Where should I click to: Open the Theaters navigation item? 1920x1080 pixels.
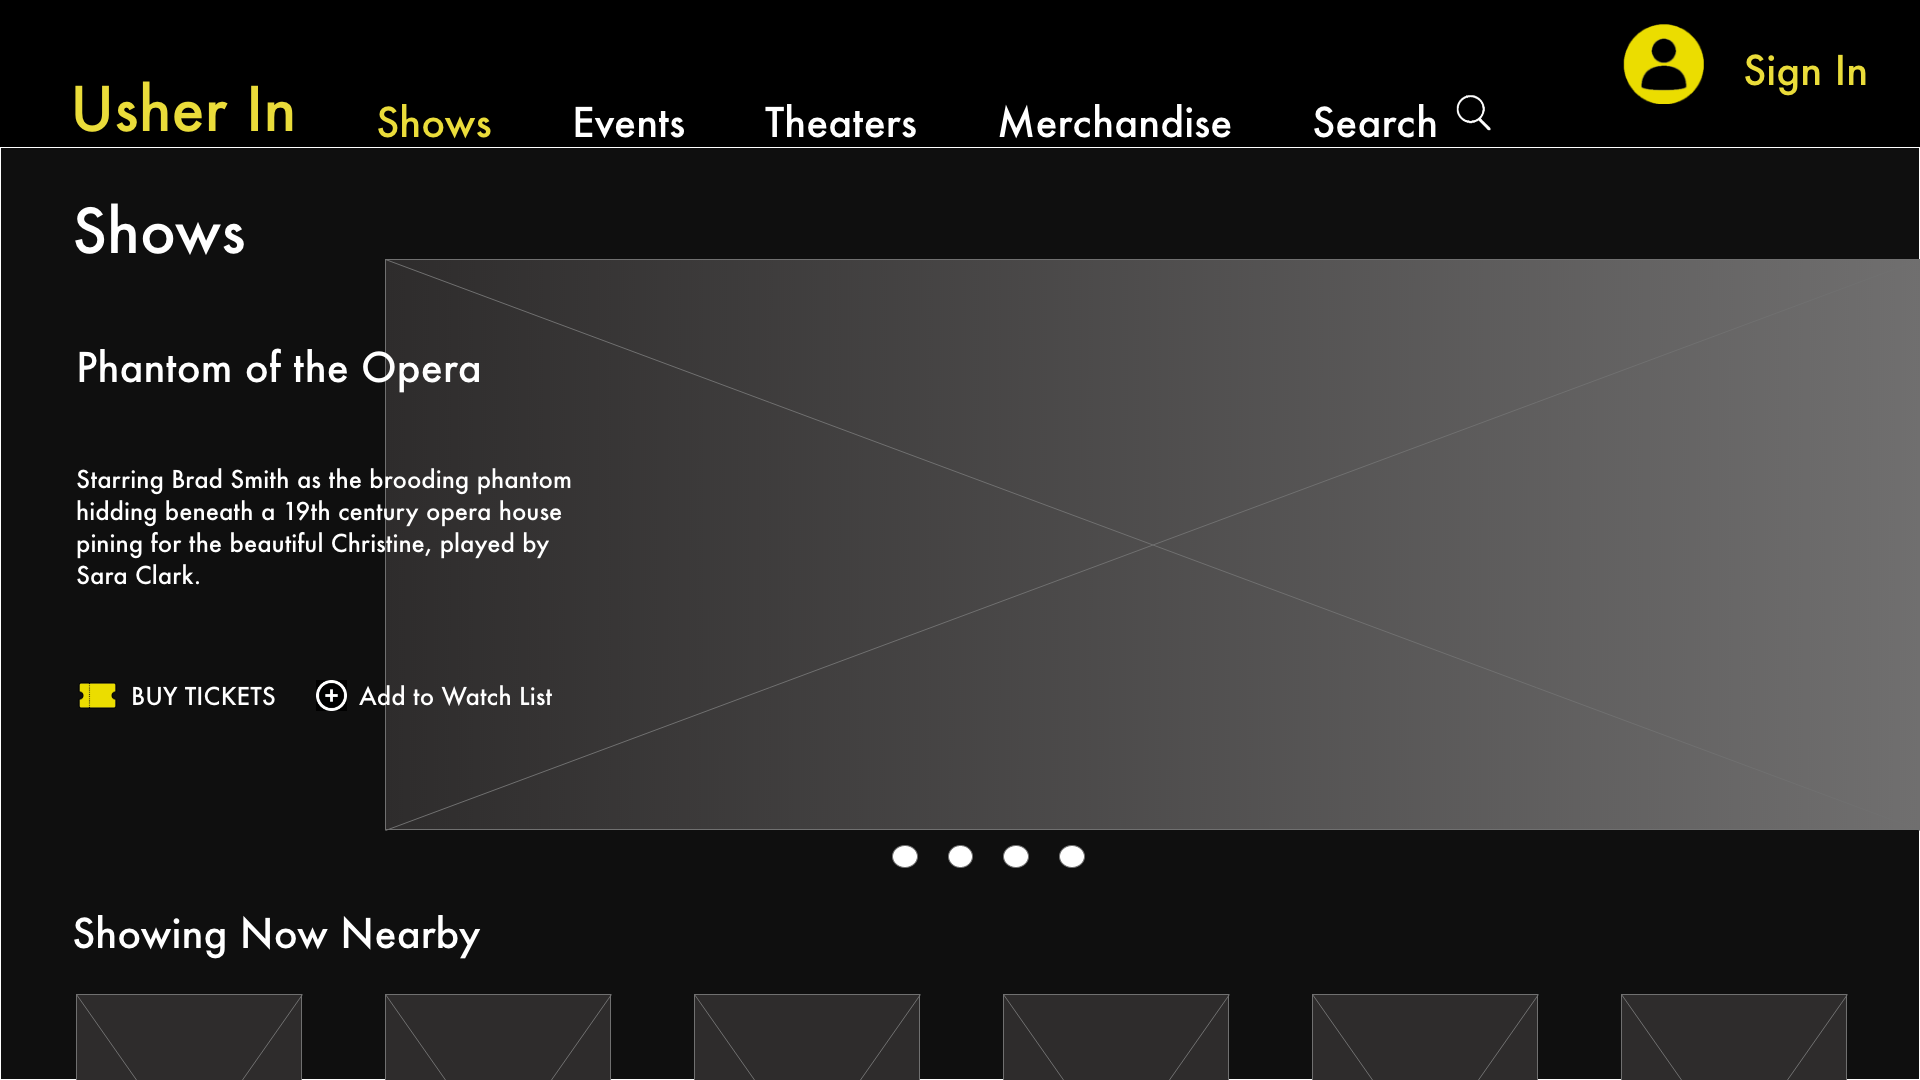pos(841,123)
